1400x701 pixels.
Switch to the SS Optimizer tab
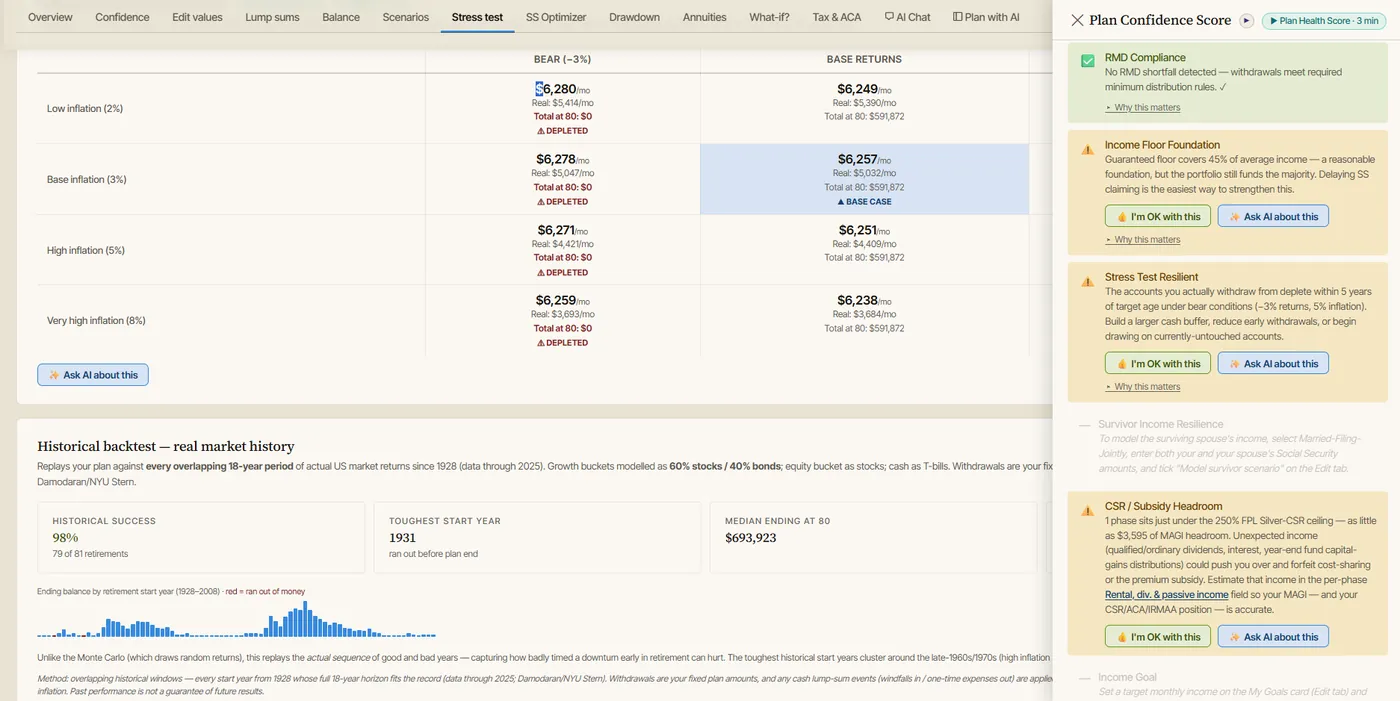[556, 17]
